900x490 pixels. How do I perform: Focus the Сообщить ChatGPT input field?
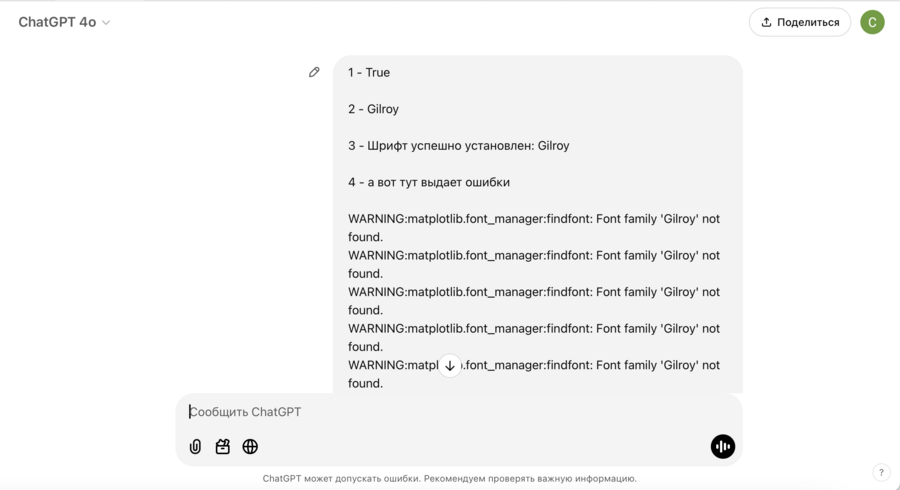pyautogui.click(x=440, y=412)
